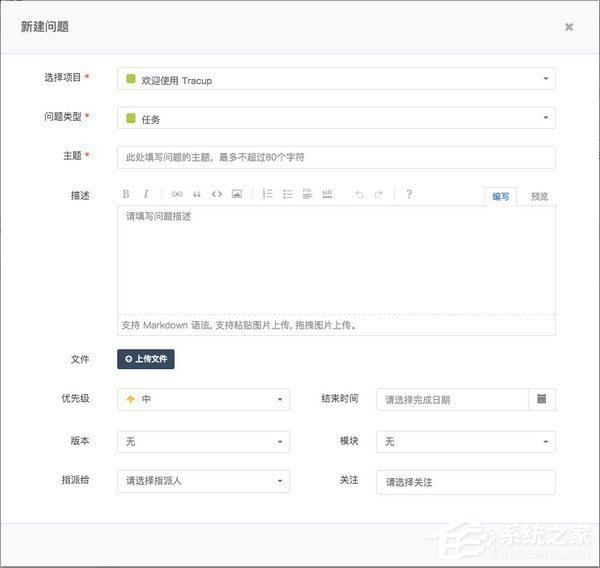Image resolution: width=600 pixels, height=568 pixels.
Task: Switch to the 编写 tab
Action: (501, 197)
